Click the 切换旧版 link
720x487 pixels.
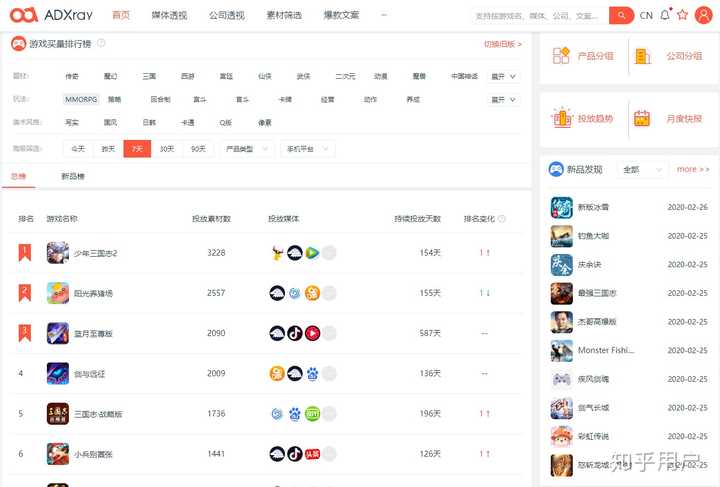point(503,44)
